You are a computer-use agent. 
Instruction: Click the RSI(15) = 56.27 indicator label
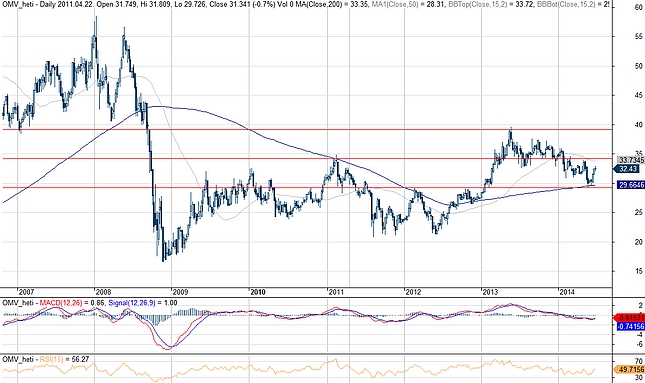(64, 360)
